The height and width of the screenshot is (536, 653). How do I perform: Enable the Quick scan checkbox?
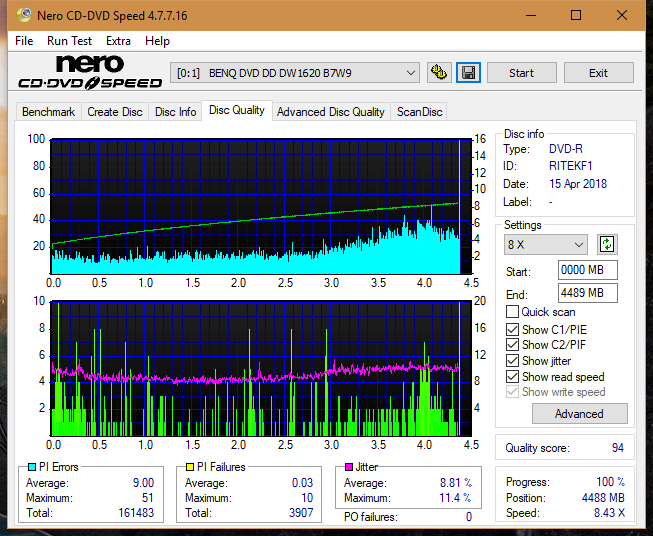[x=512, y=312]
